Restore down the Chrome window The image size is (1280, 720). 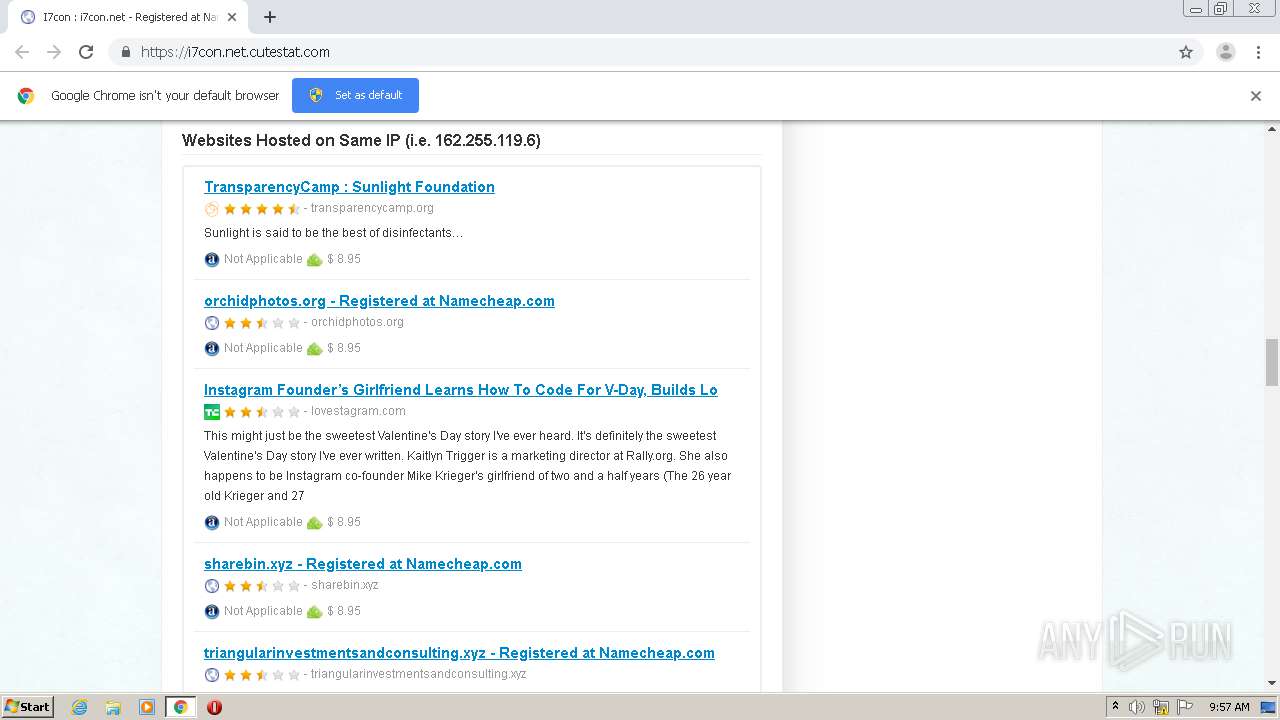1220,9
